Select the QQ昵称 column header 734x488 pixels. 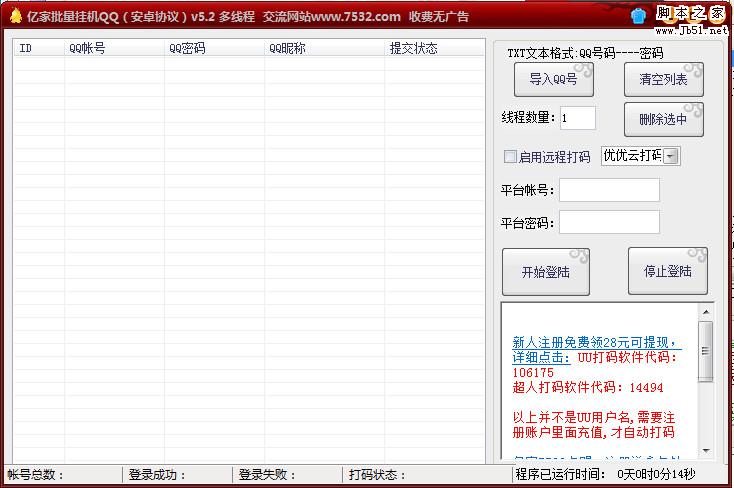(324, 48)
